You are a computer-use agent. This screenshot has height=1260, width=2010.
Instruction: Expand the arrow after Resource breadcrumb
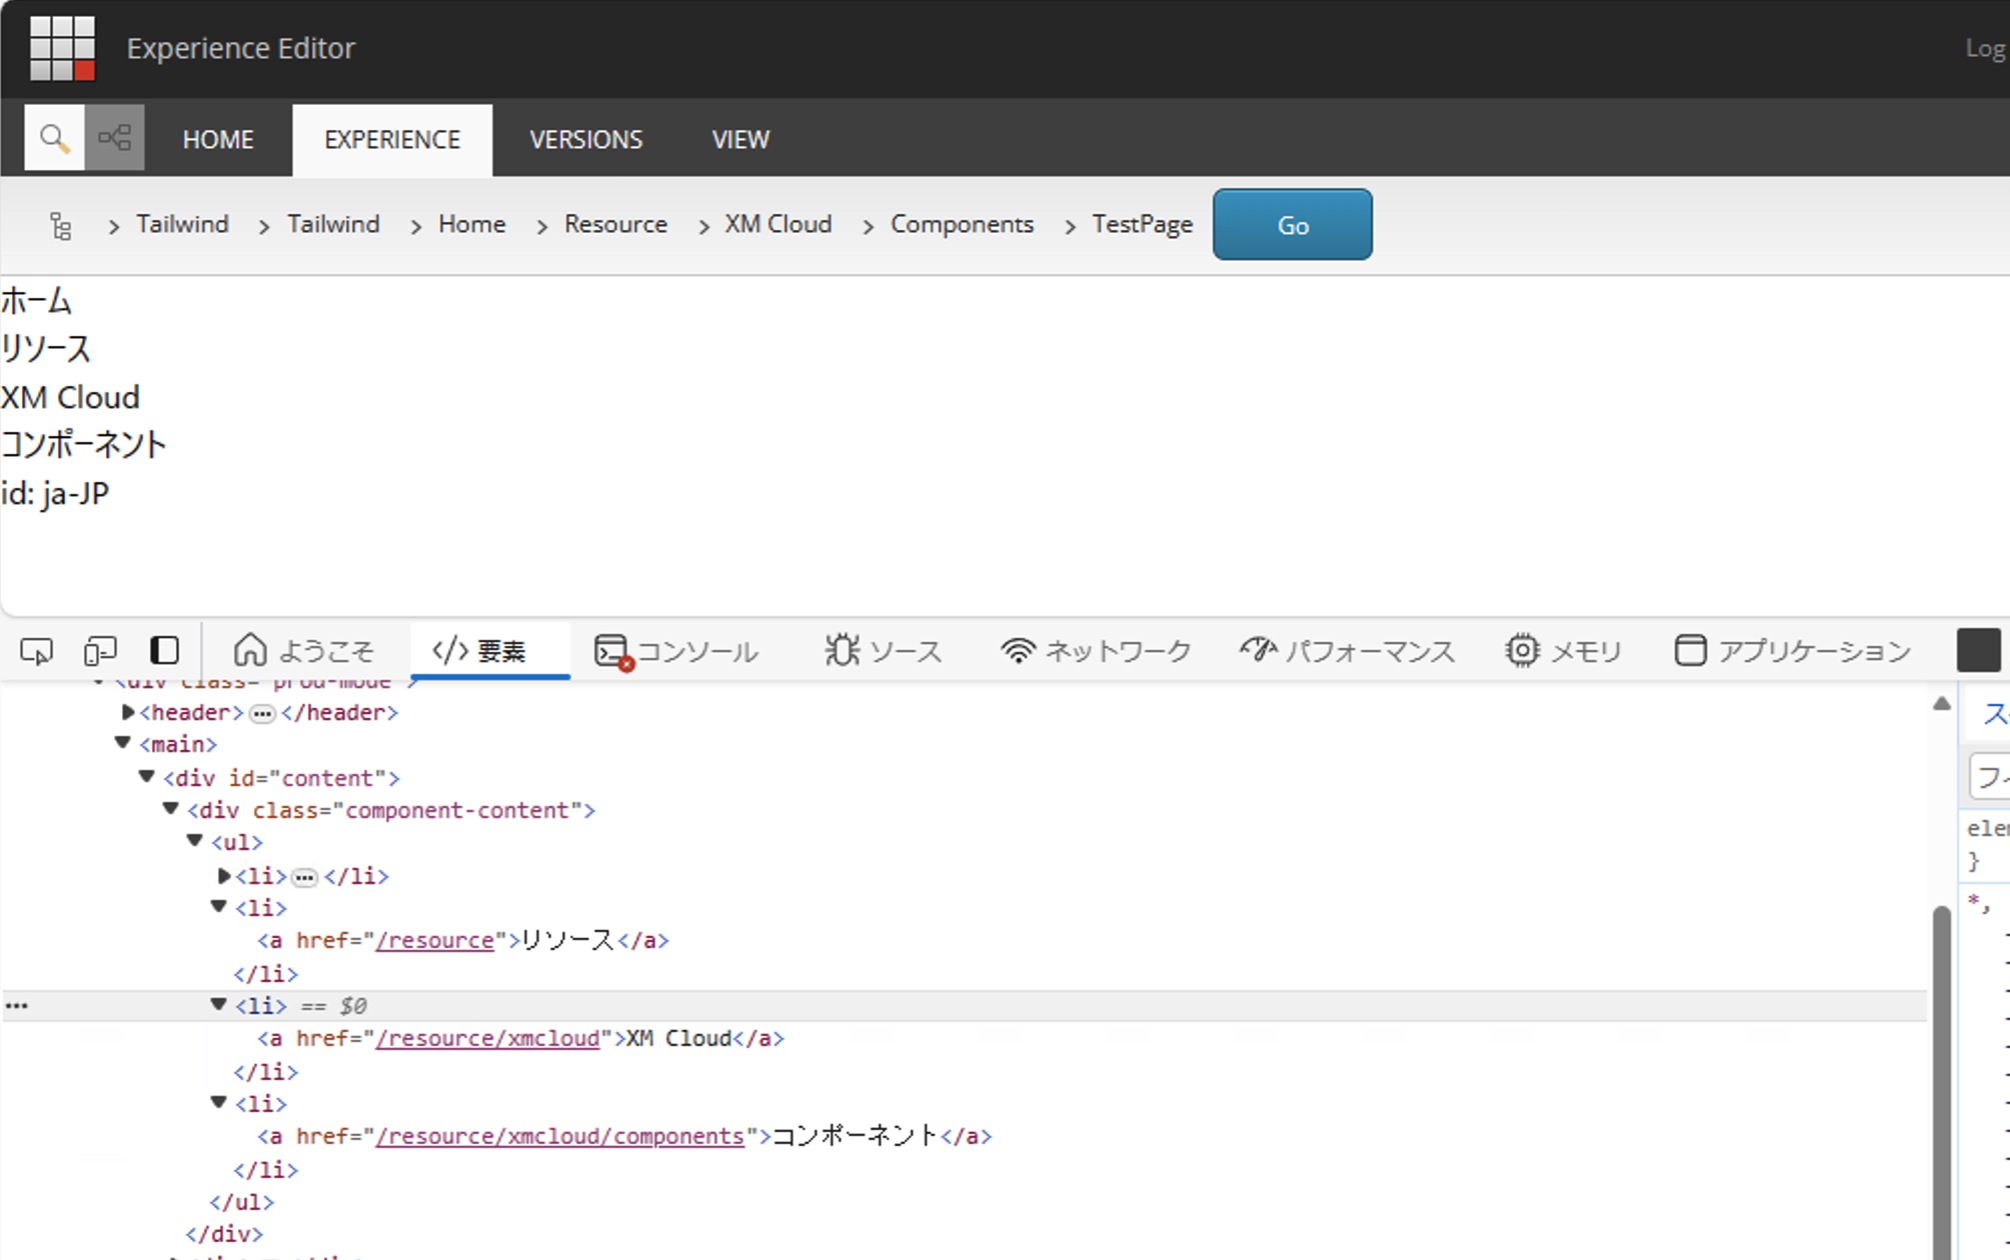(704, 227)
